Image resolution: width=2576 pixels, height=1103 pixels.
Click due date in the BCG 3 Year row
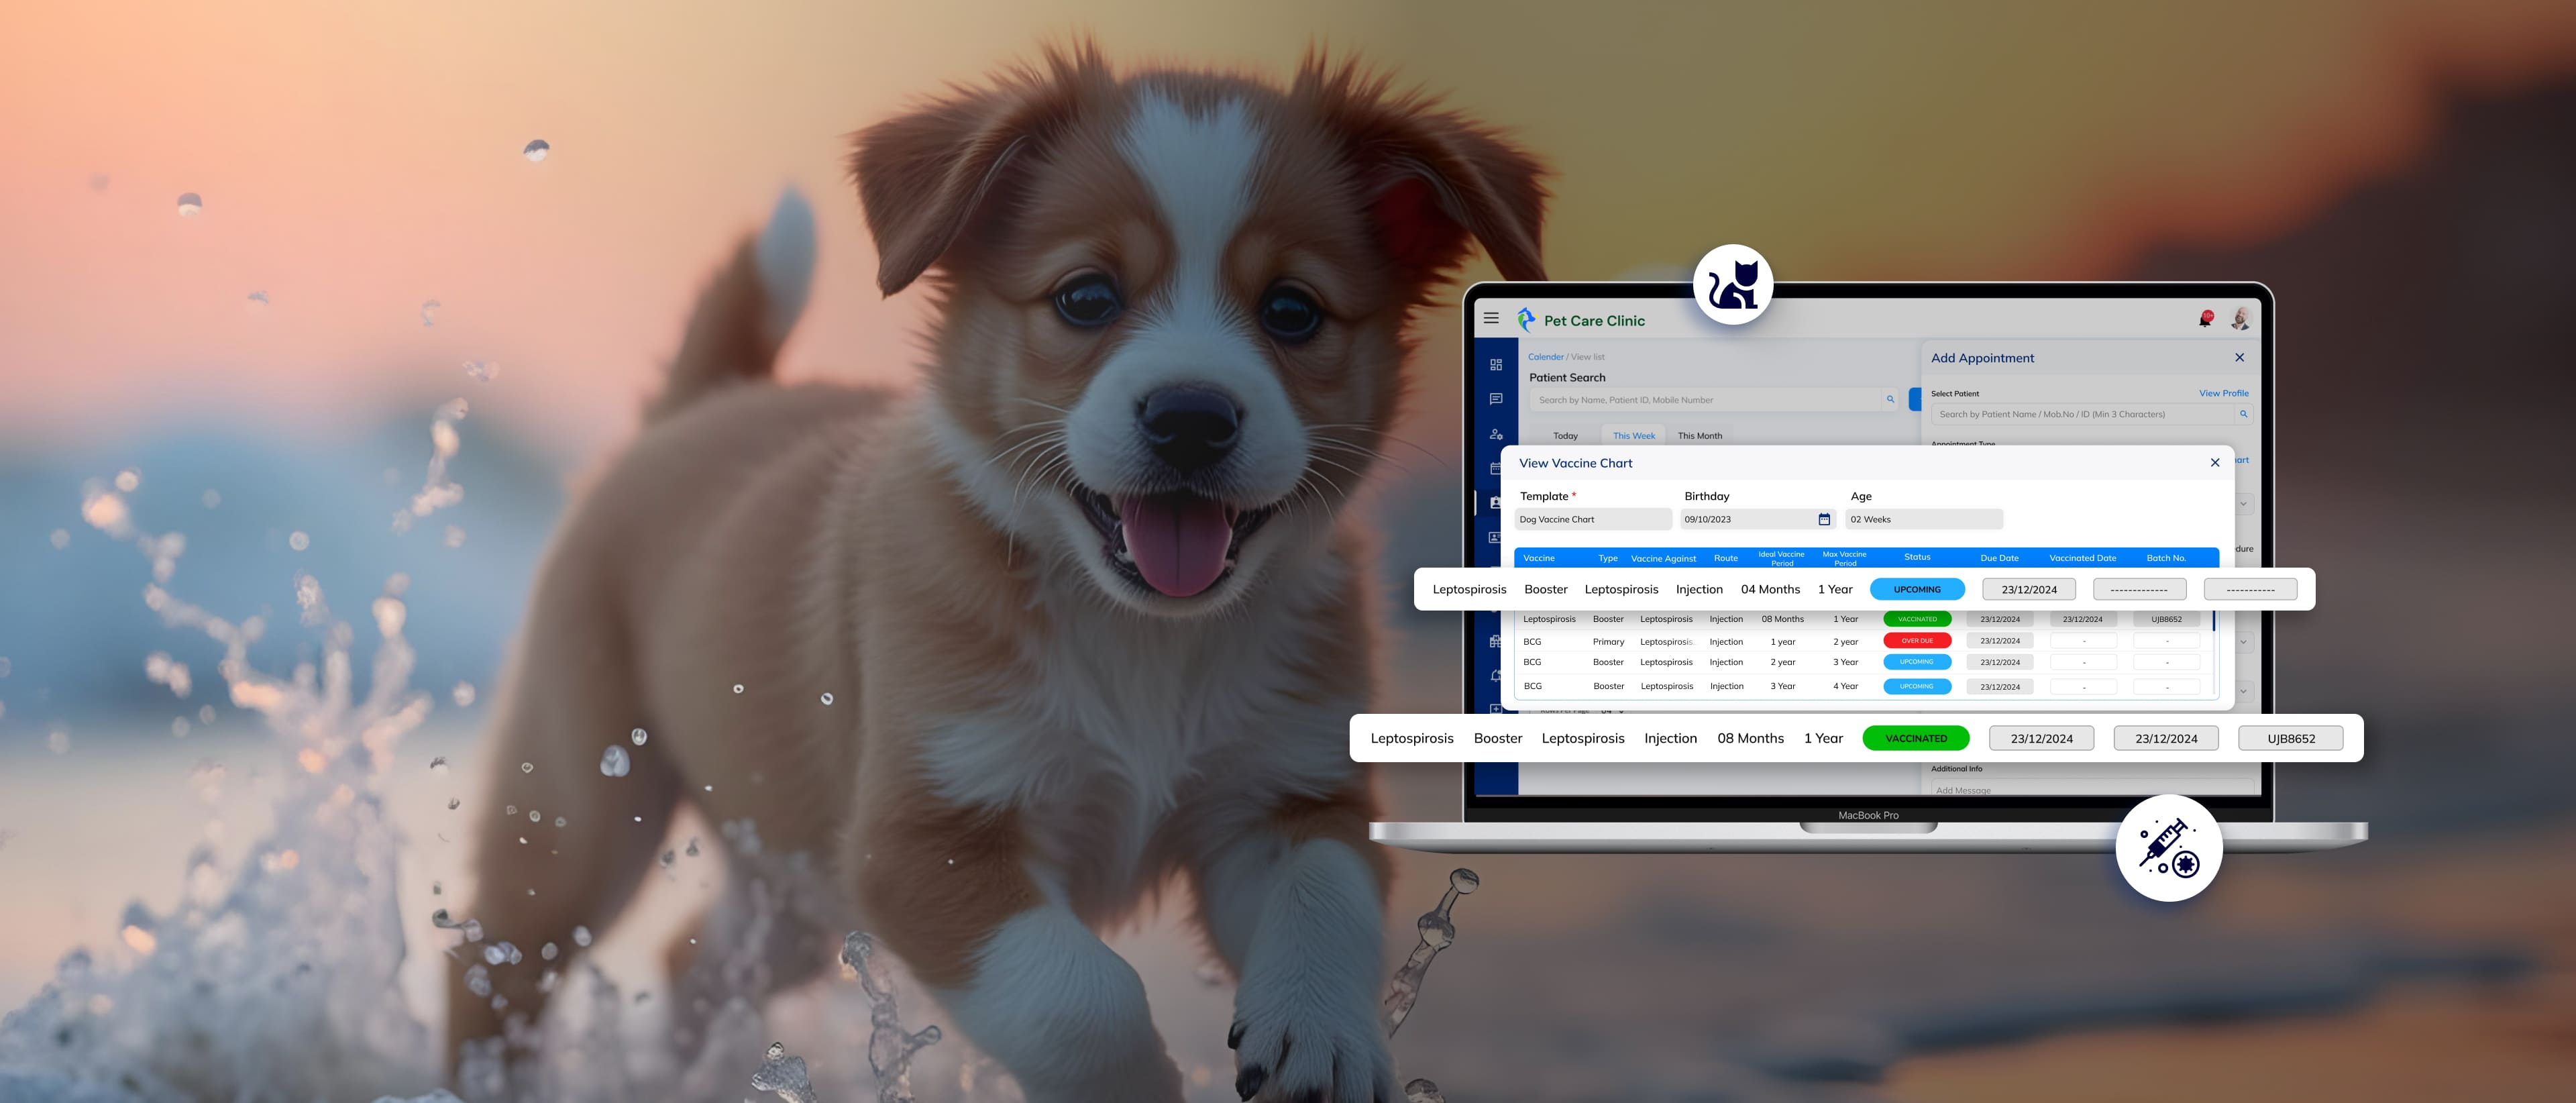pyautogui.click(x=2000, y=687)
